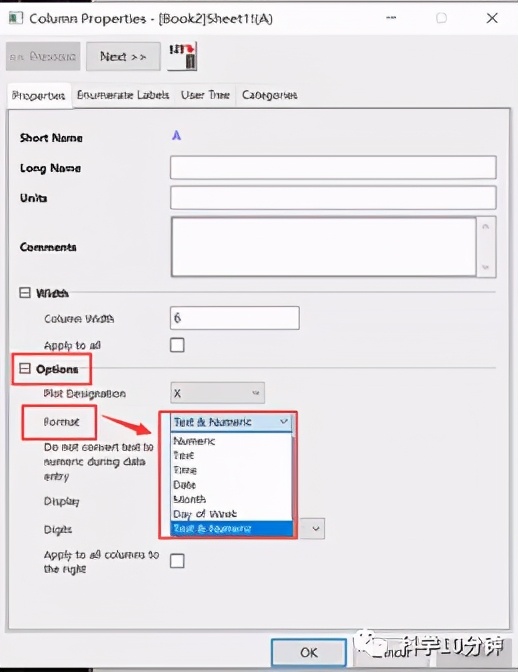Image resolution: width=518 pixels, height=672 pixels.
Task: Click inside the Comments text area
Action: point(323,247)
